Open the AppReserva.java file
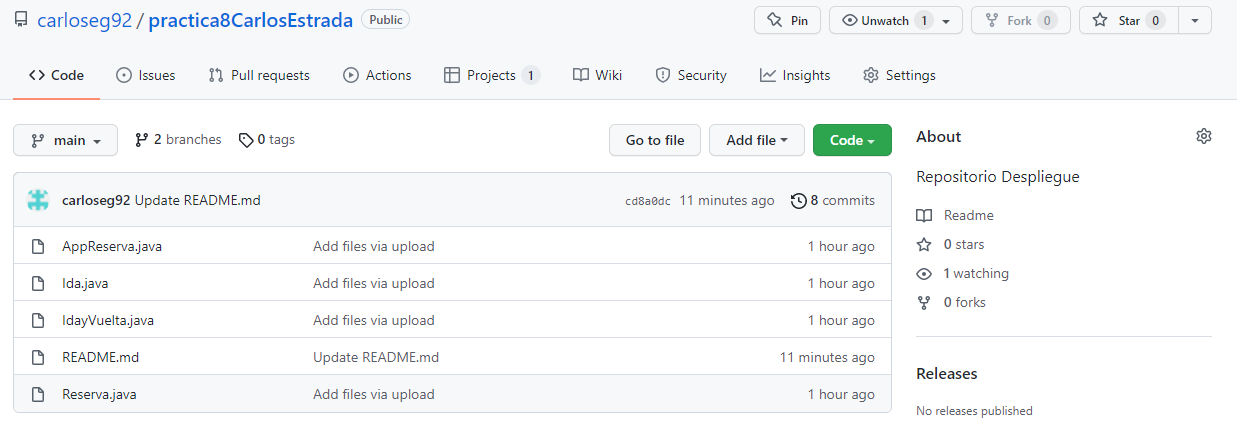The height and width of the screenshot is (424, 1237). point(112,246)
